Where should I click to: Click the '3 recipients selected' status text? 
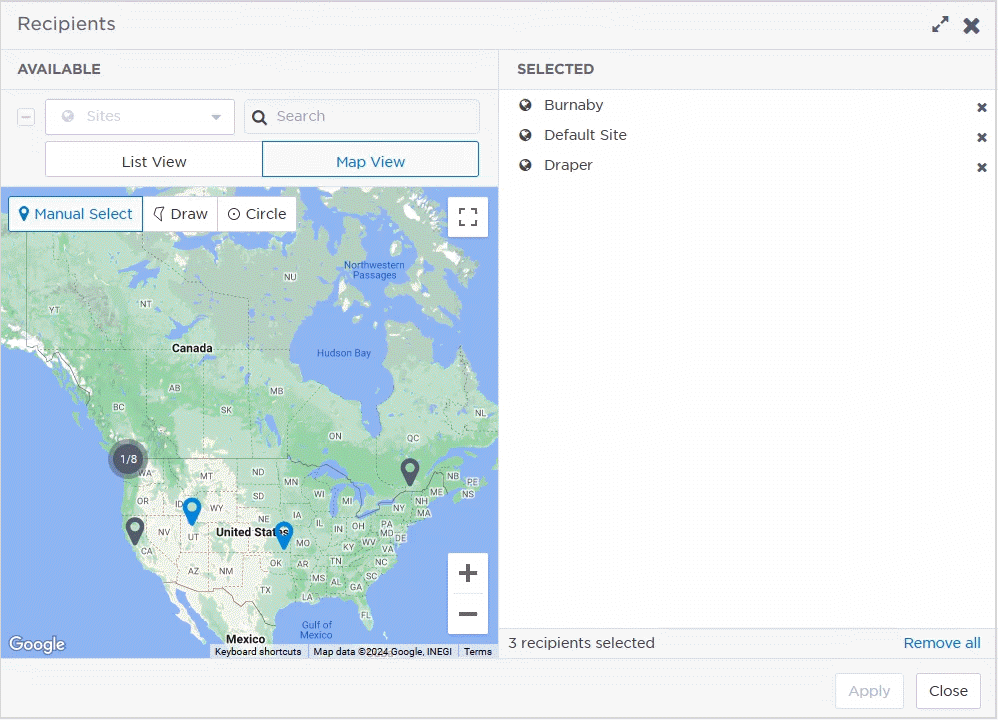coord(581,643)
